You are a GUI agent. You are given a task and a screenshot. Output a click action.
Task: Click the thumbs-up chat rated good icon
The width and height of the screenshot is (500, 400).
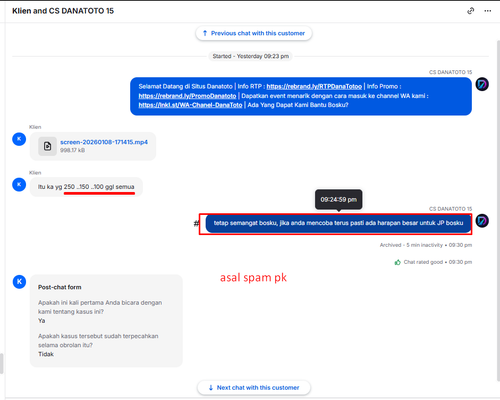[x=397, y=262]
